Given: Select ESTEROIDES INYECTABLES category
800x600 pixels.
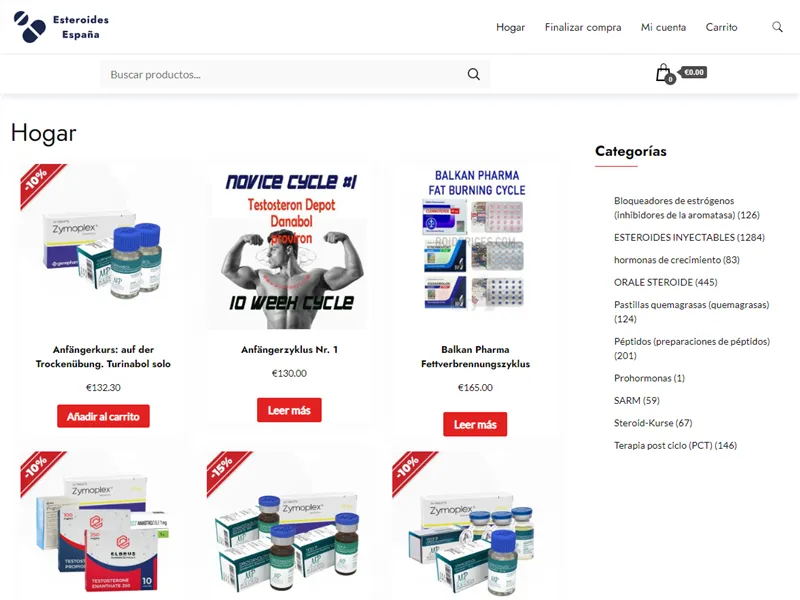Looking at the screenshot, I should pyautogui.click(x=689, y=237).
